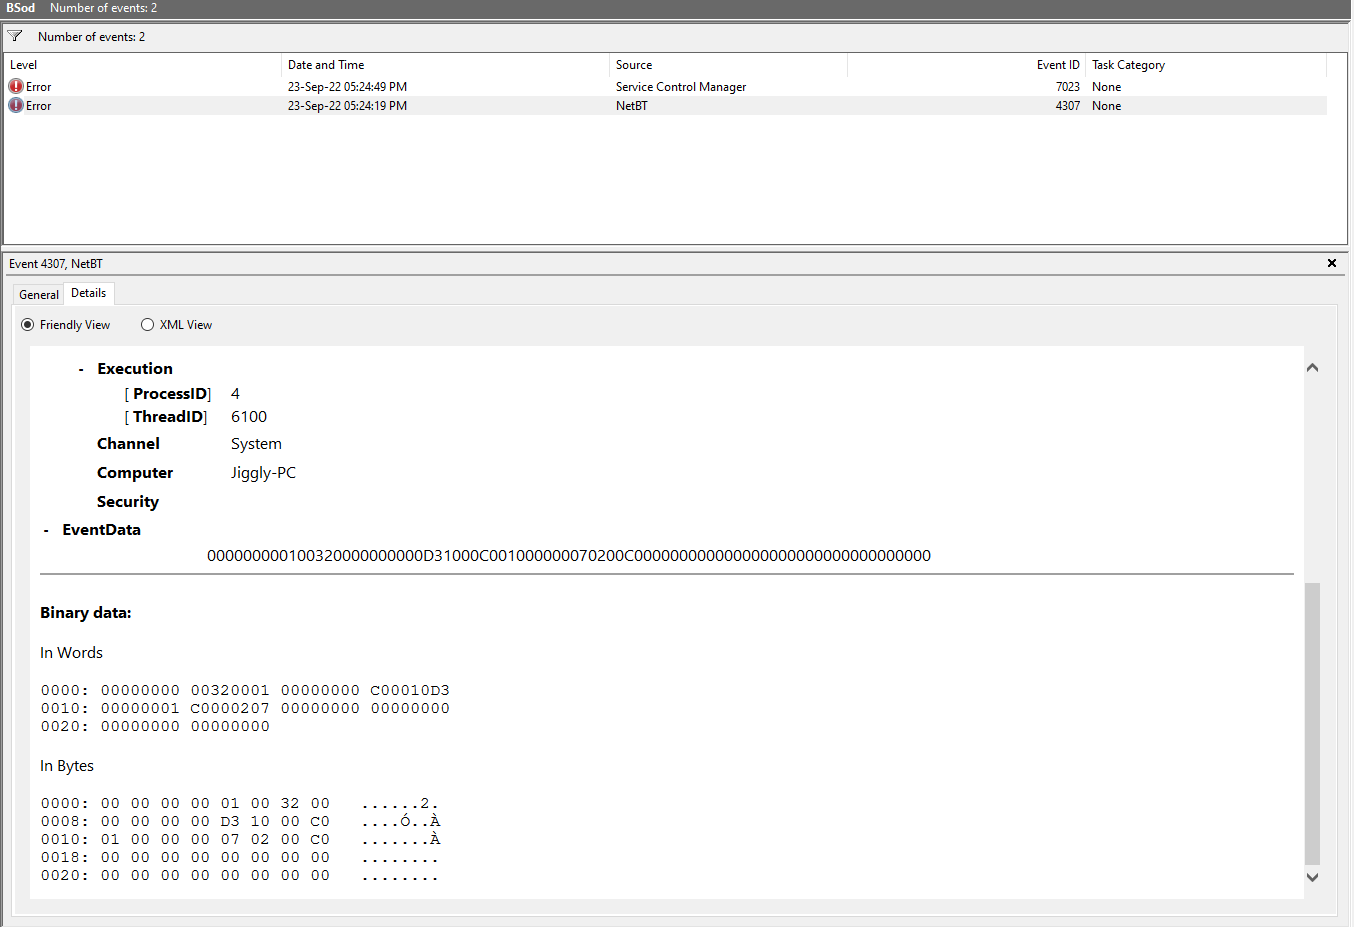Close the Event 4307 details pane

click(x=1332, y=263)
